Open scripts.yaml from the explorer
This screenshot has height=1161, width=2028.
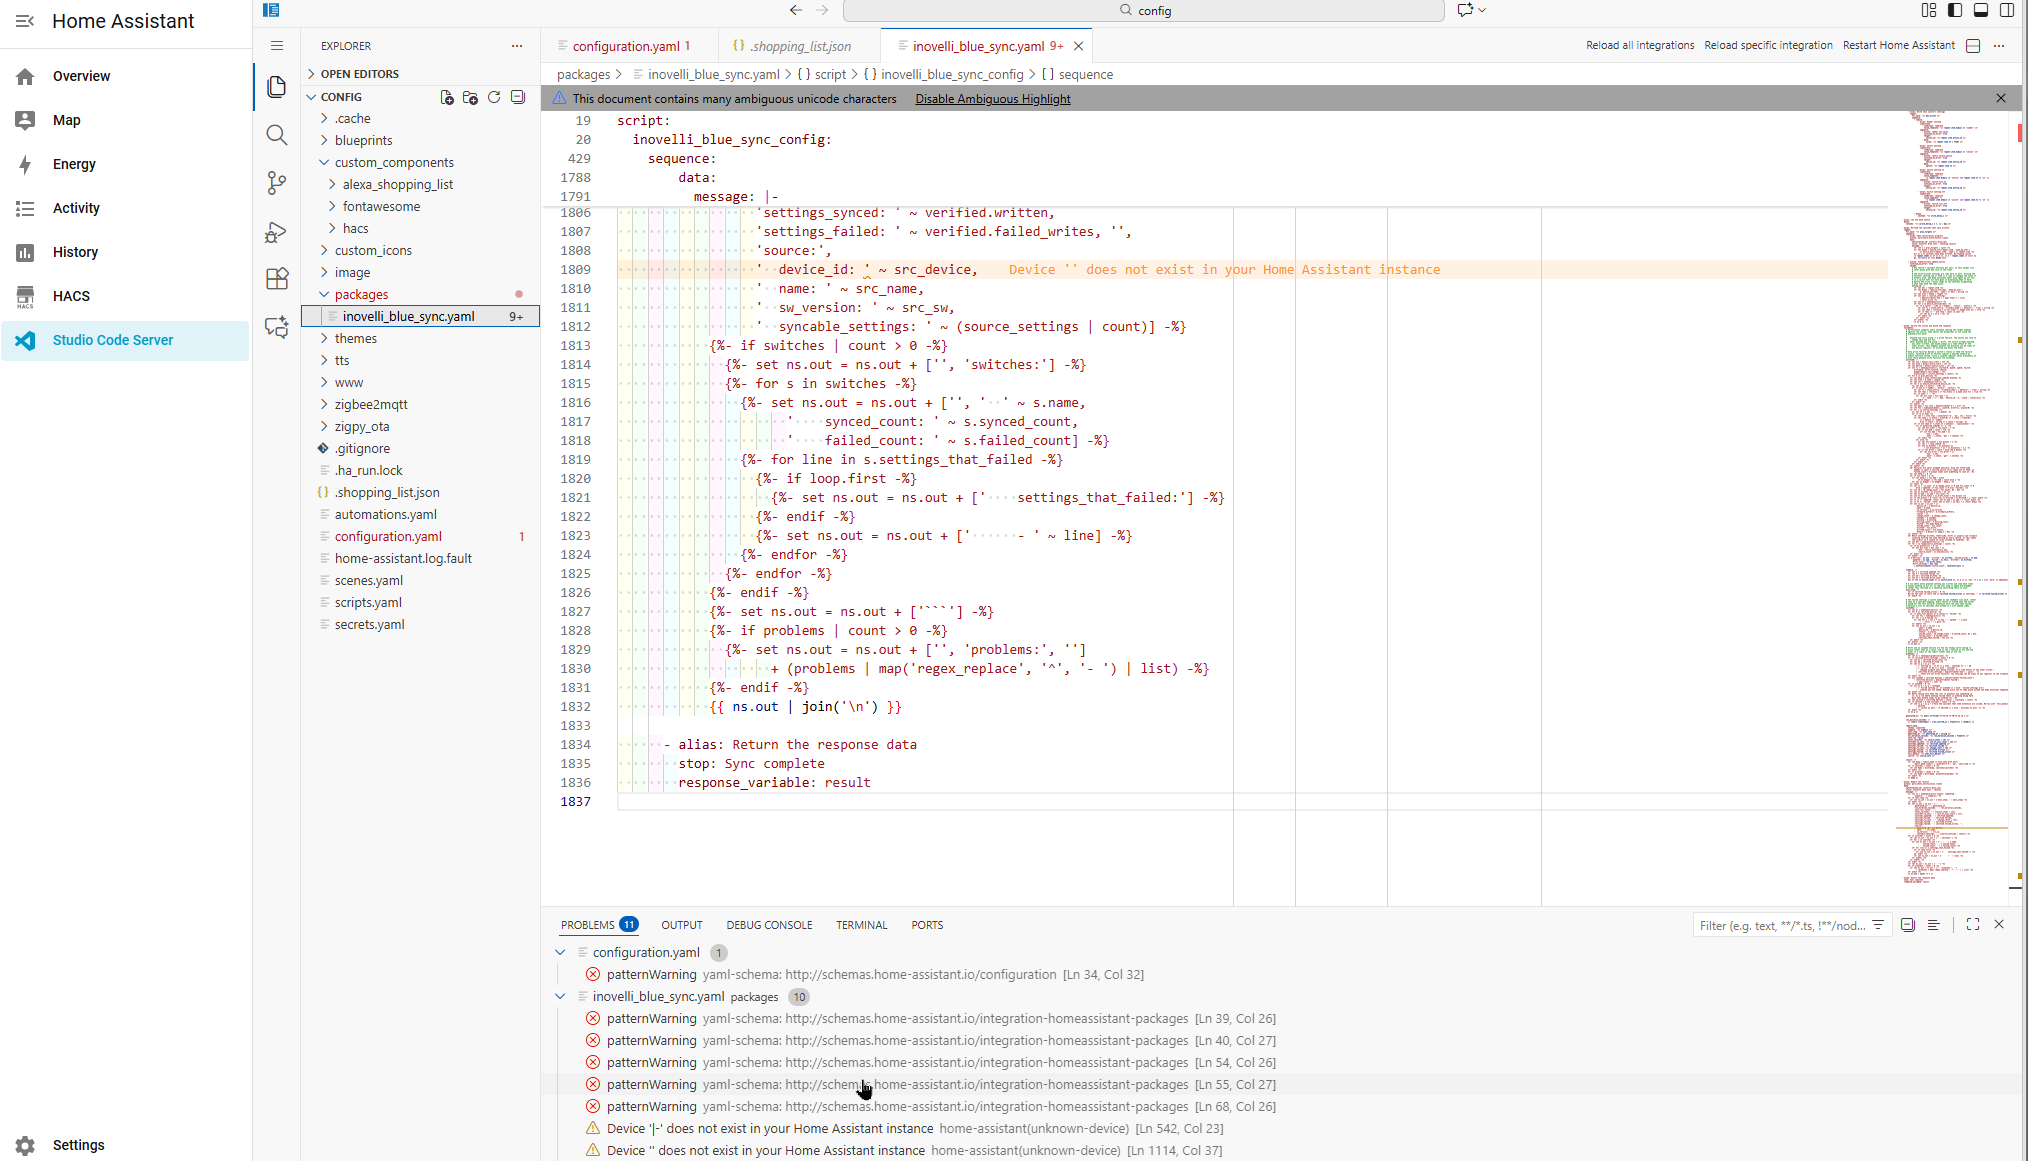coord(420,603)
